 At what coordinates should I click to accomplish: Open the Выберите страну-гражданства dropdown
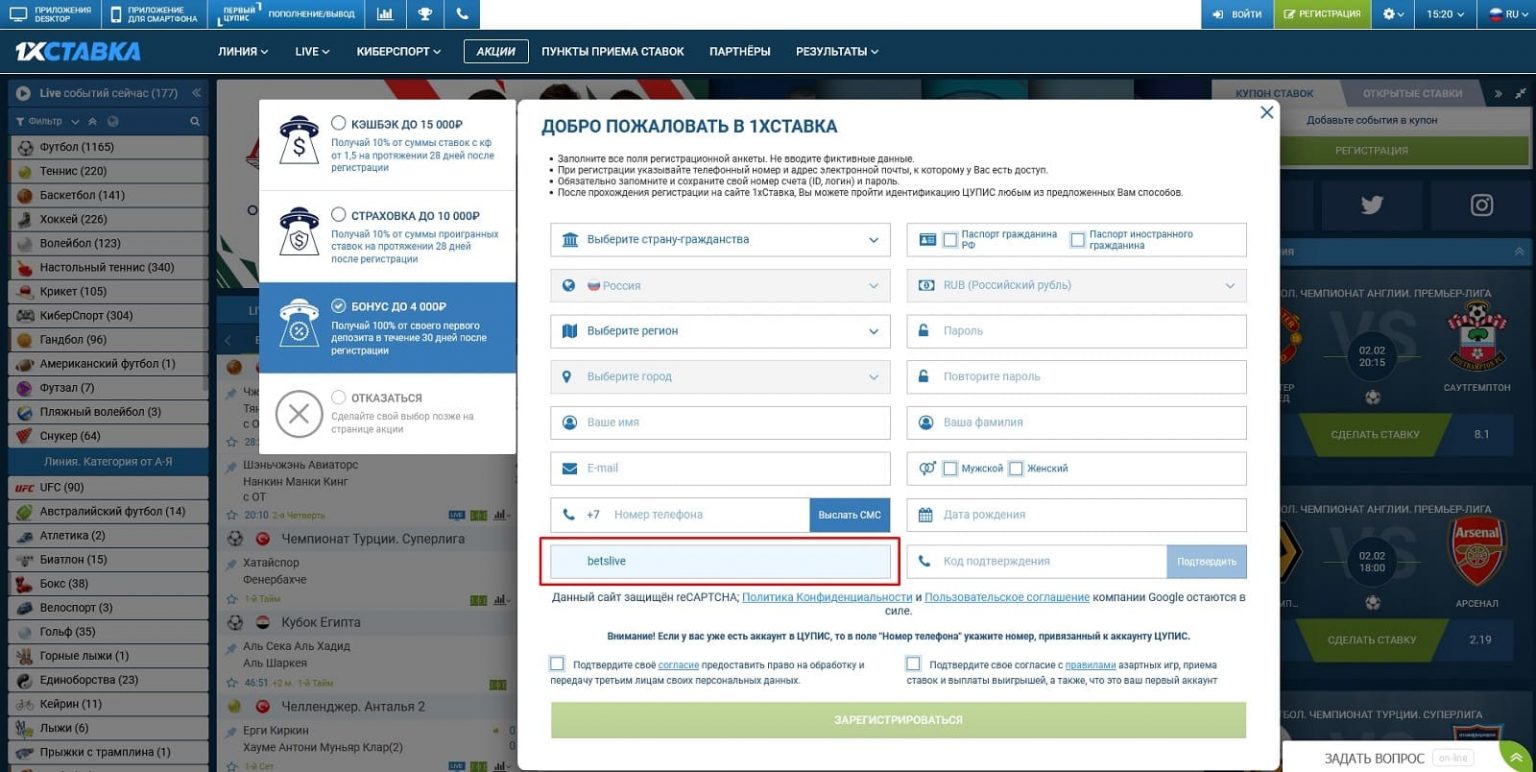720,240
